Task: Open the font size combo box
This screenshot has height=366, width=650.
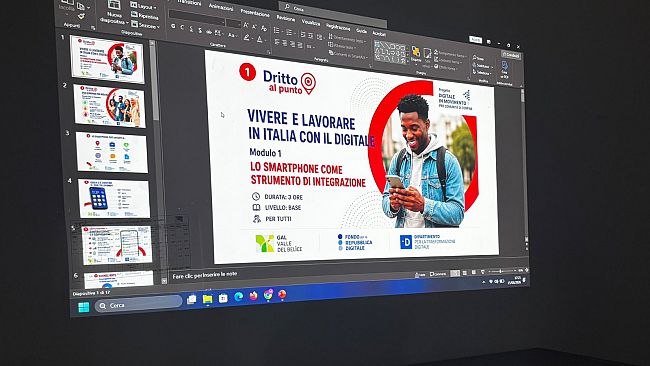Action: click(x=234, y=22)
